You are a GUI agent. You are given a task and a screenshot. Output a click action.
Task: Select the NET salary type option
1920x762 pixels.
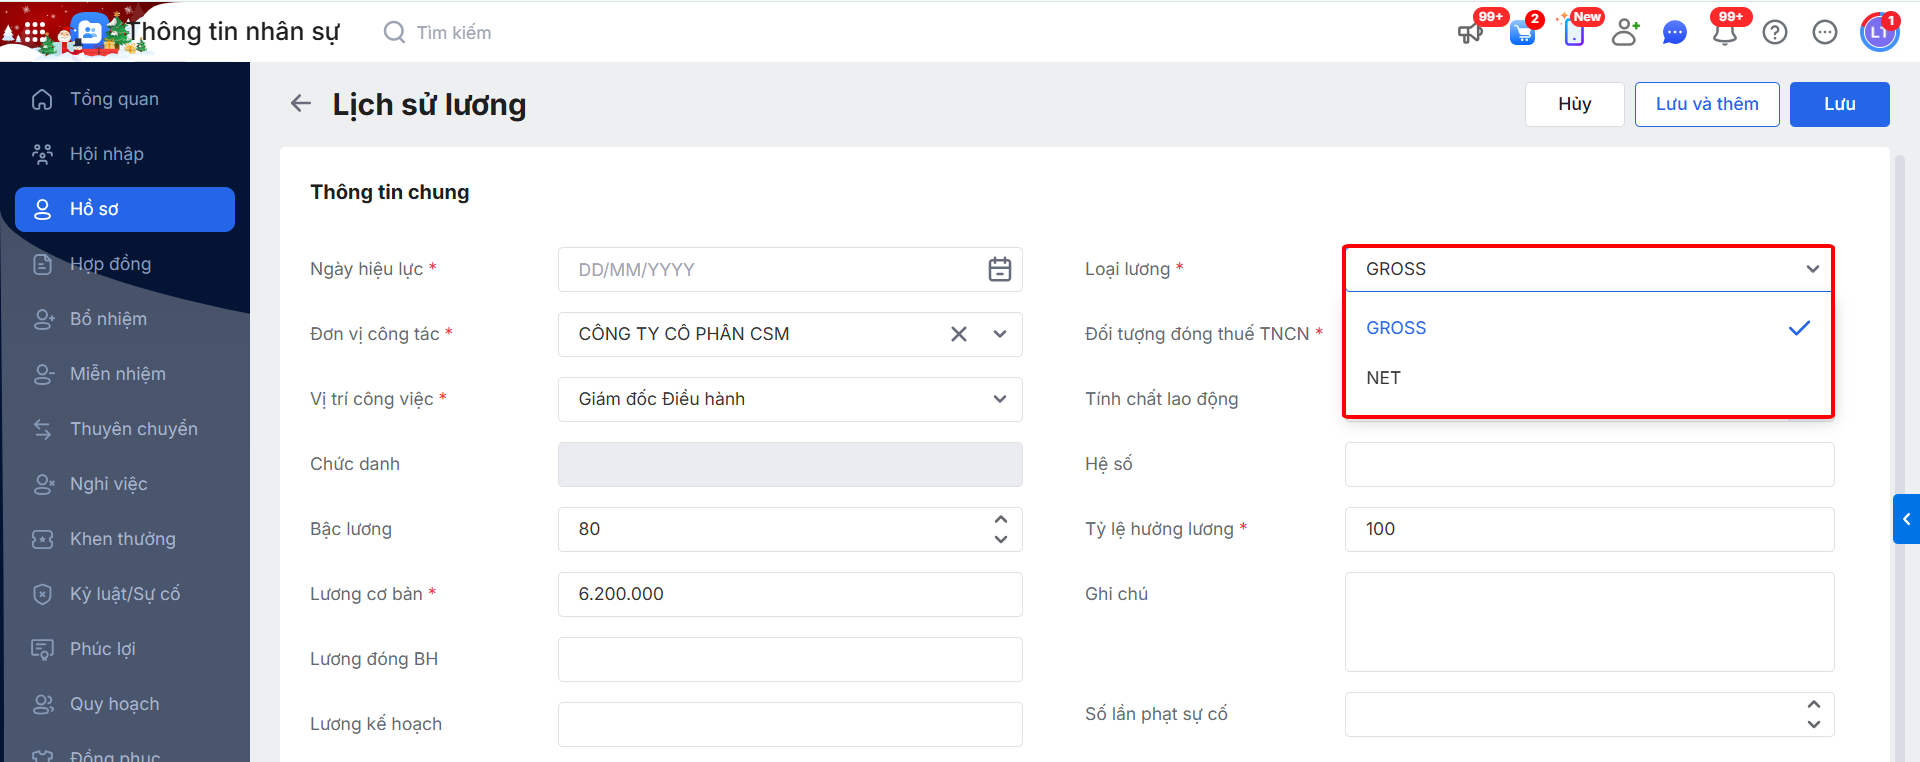point(1384,378)
